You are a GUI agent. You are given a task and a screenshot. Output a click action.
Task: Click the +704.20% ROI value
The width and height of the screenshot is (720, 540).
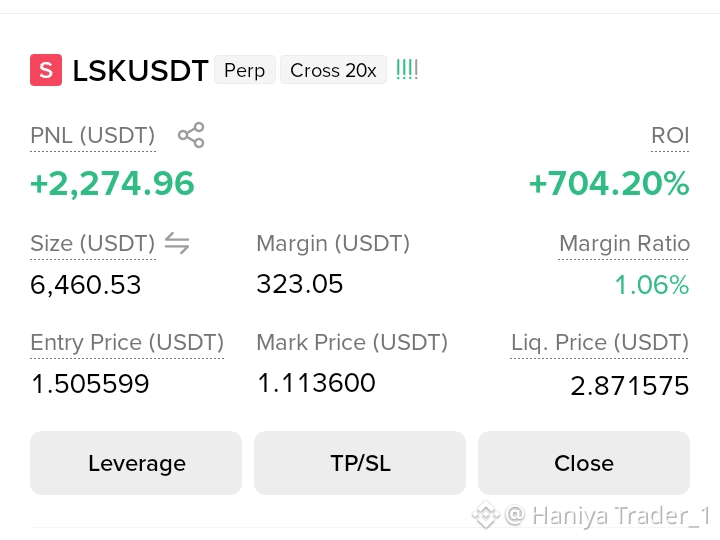(609, 184)
